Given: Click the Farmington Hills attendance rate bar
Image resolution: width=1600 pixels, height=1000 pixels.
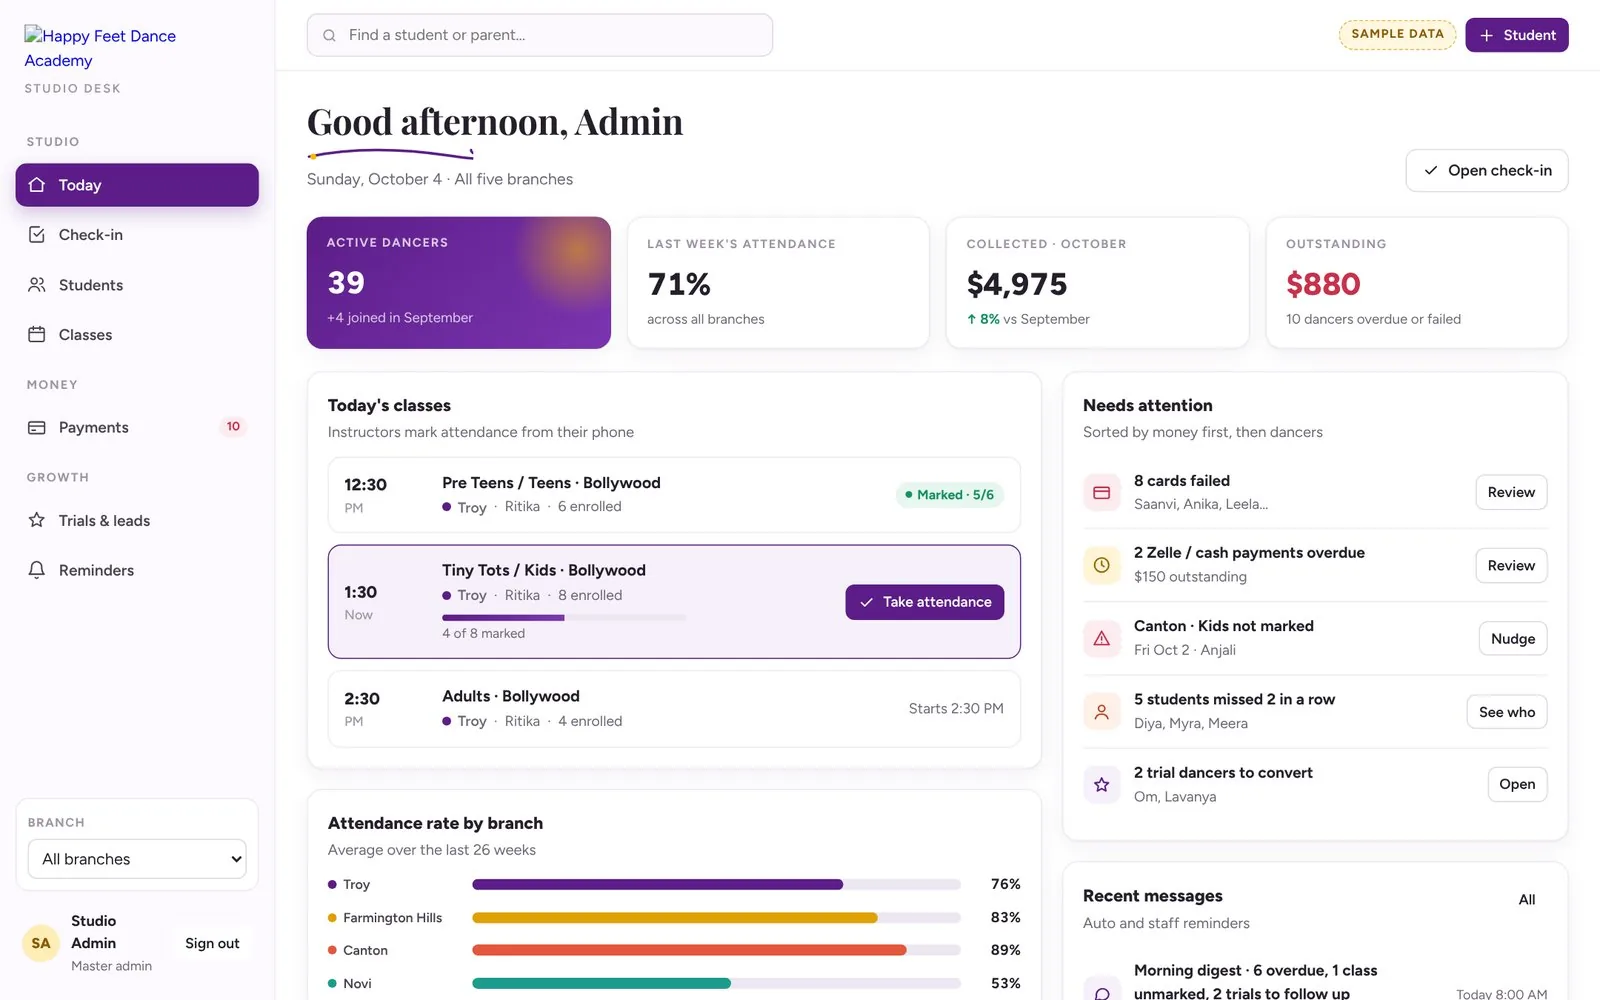Looking at the screenshot, I should [716, 918].
